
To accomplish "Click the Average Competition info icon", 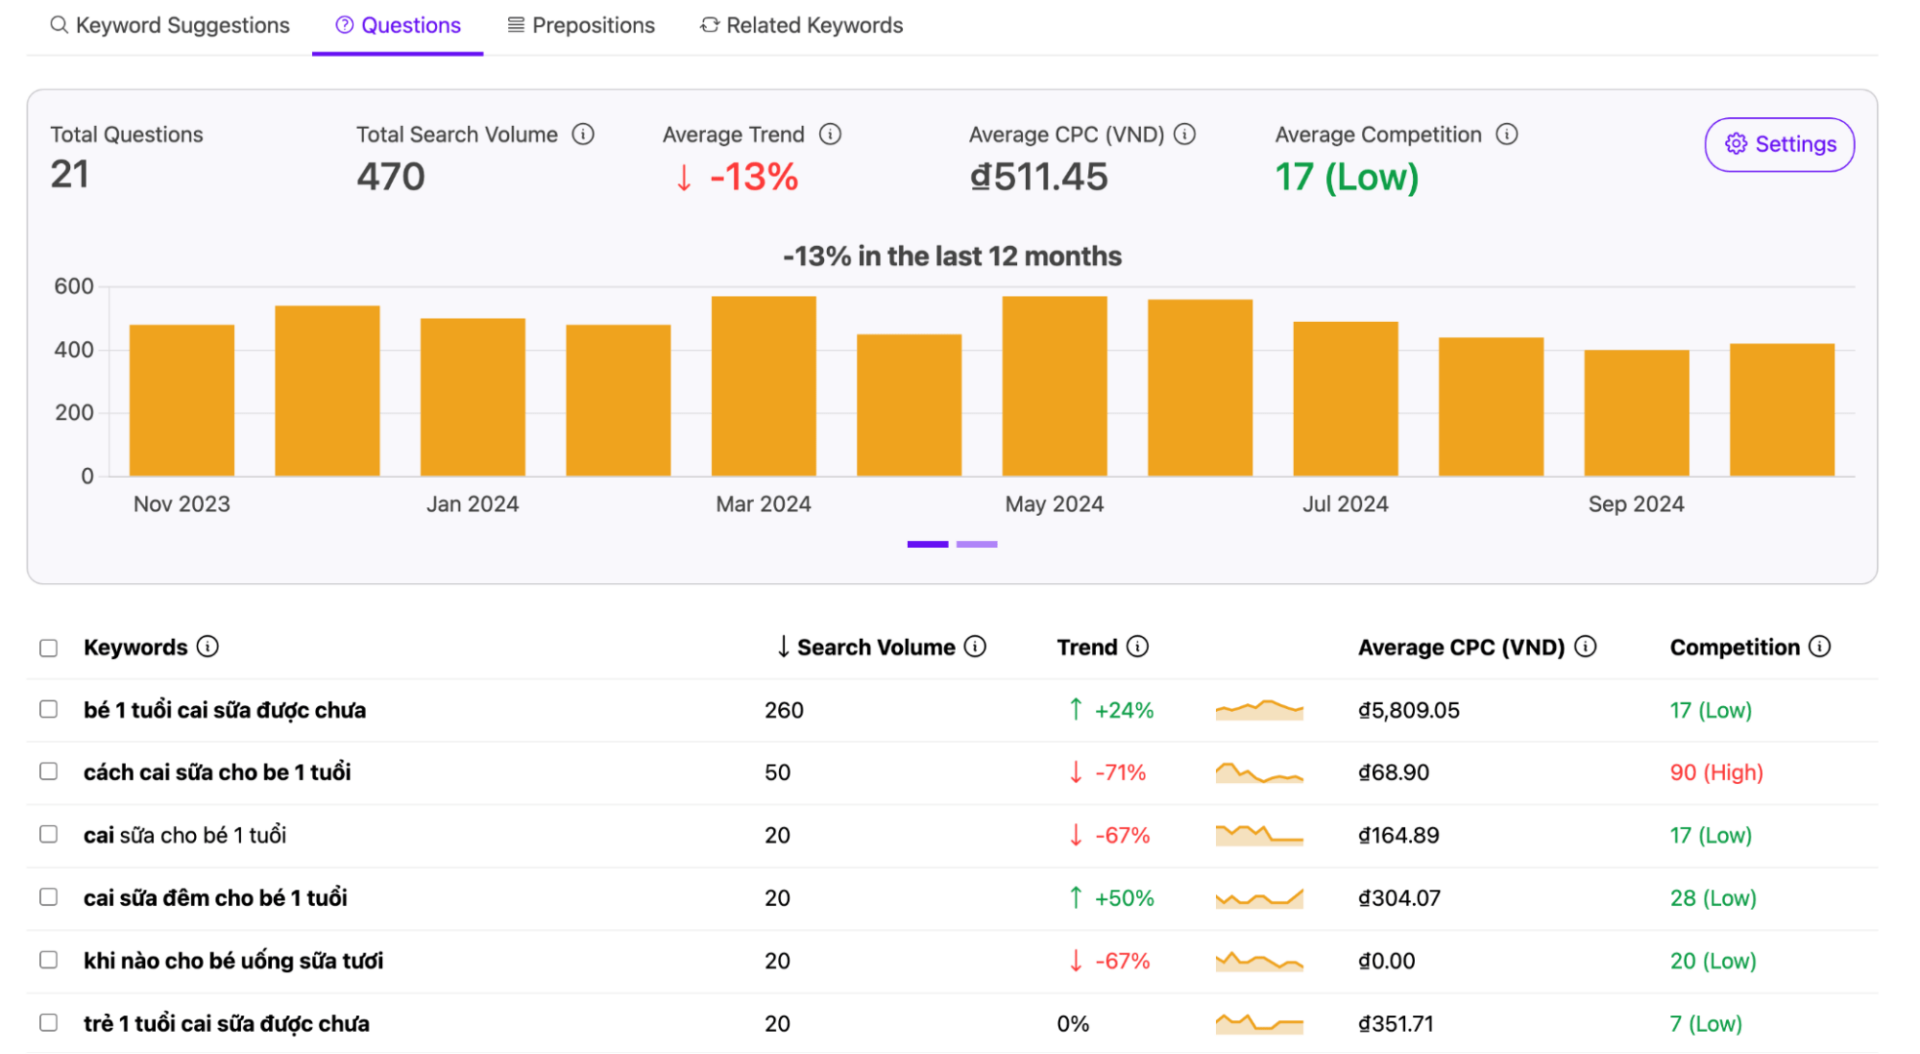I will point(1507,134).
